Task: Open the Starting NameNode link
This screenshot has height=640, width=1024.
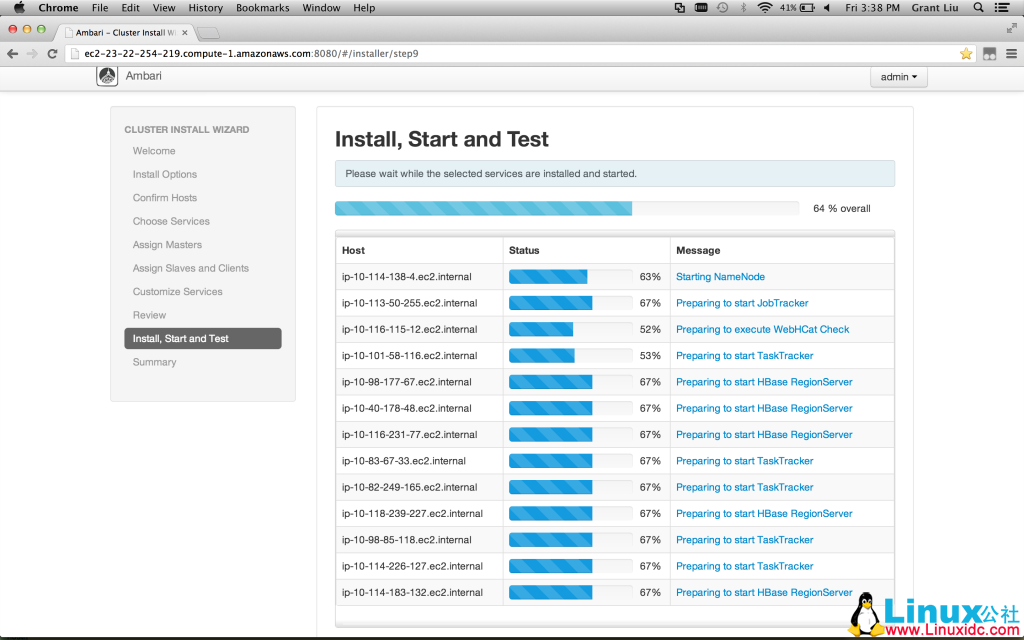Action: tap(720, 276)
